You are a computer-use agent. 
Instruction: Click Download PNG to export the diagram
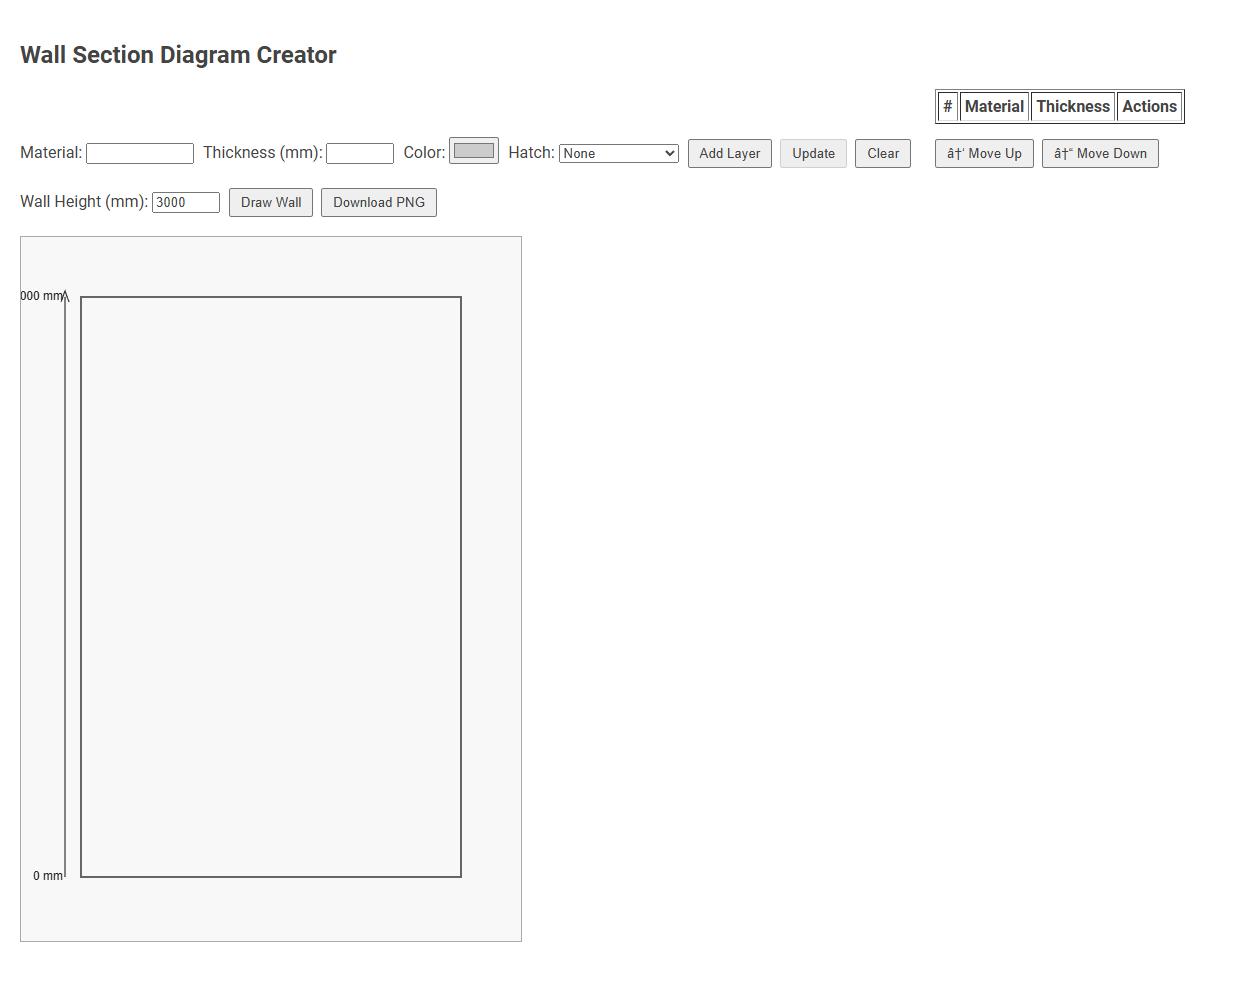378,202
